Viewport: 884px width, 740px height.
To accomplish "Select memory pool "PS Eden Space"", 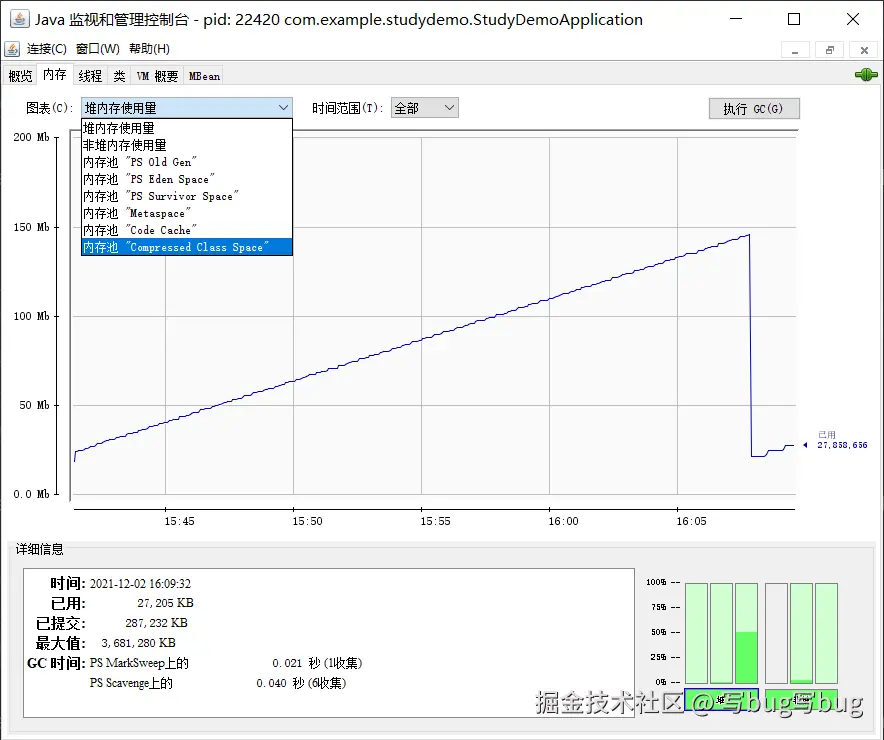I will point(187,179).
